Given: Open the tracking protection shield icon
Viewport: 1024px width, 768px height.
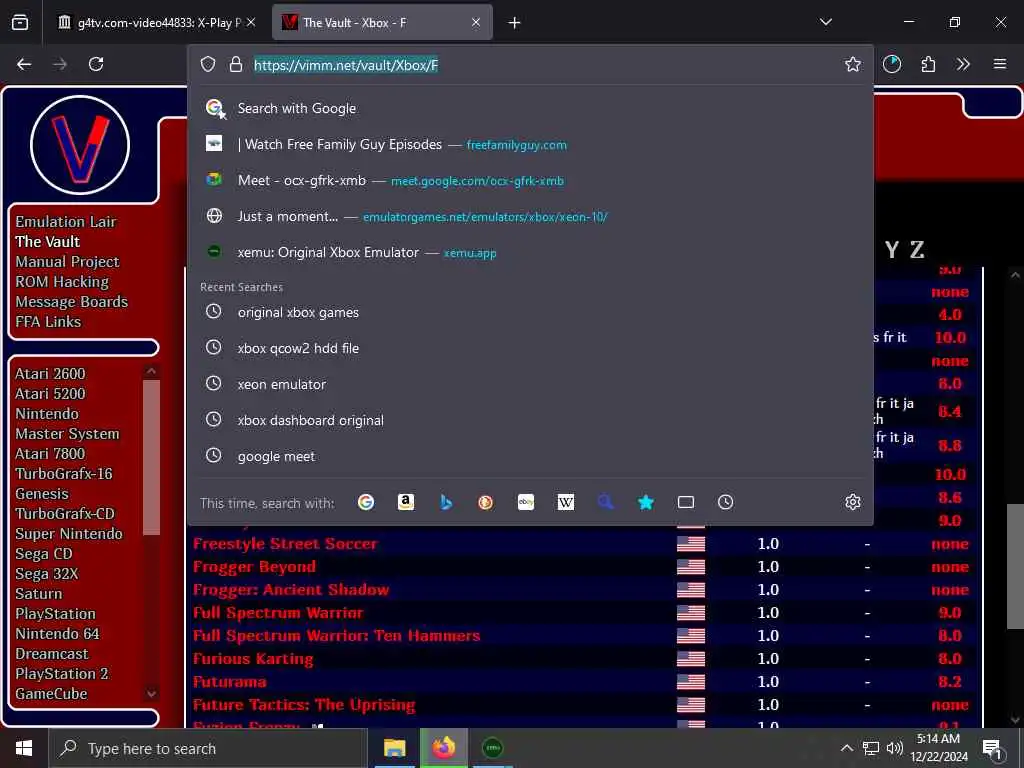Looking at the screenshot, I should click(208, 64).
